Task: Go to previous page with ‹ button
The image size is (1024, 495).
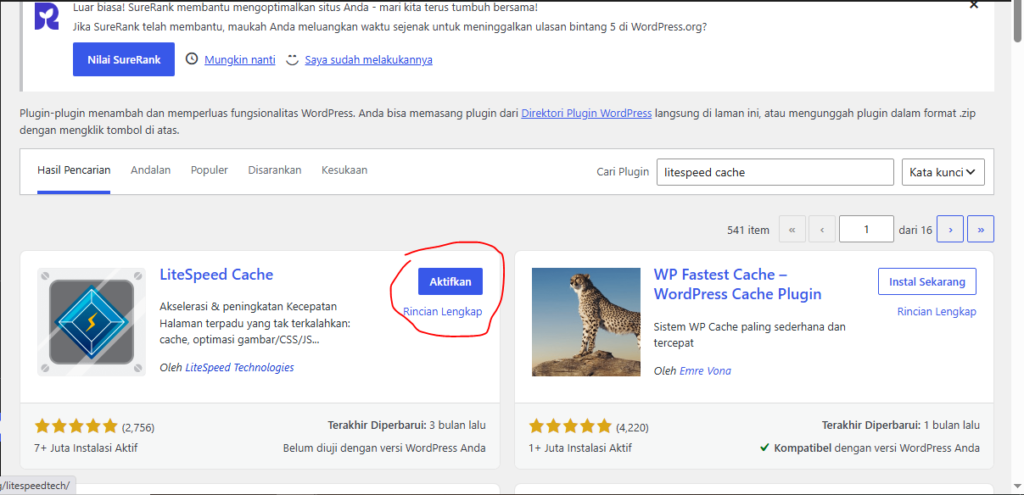Action: tap(822, 229)
